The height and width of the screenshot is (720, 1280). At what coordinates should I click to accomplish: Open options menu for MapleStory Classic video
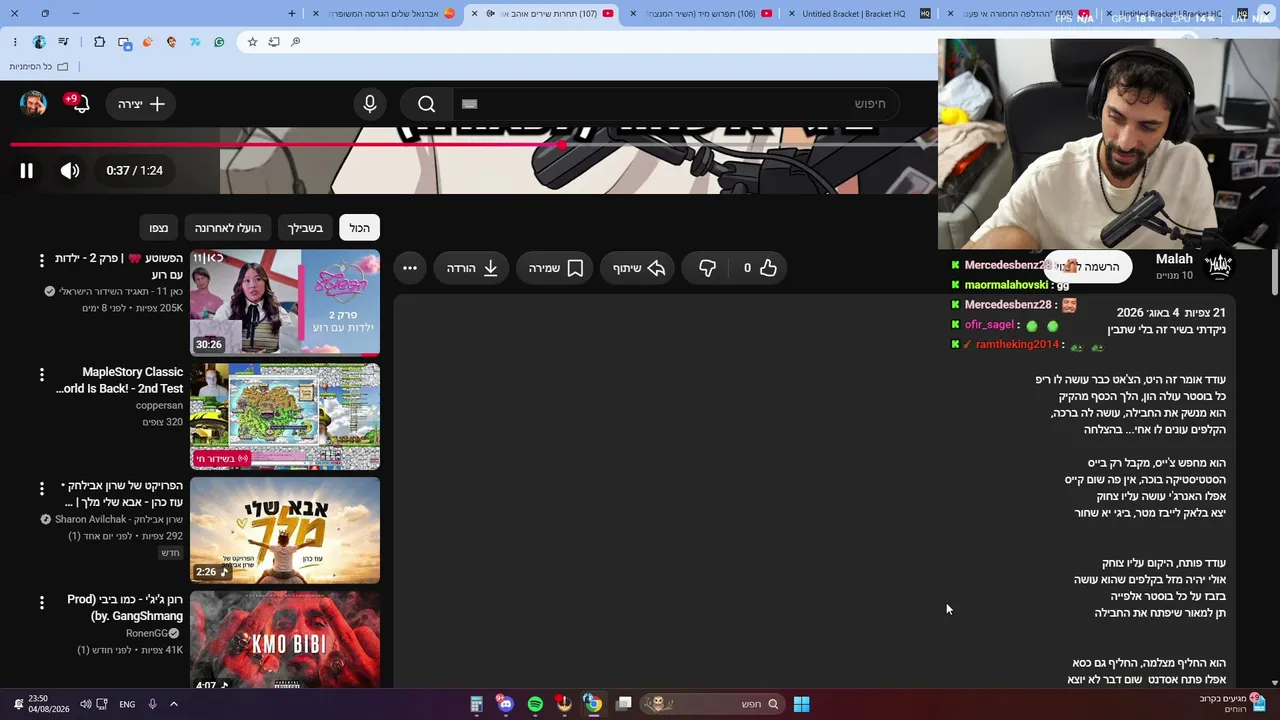tap(42, 375)
